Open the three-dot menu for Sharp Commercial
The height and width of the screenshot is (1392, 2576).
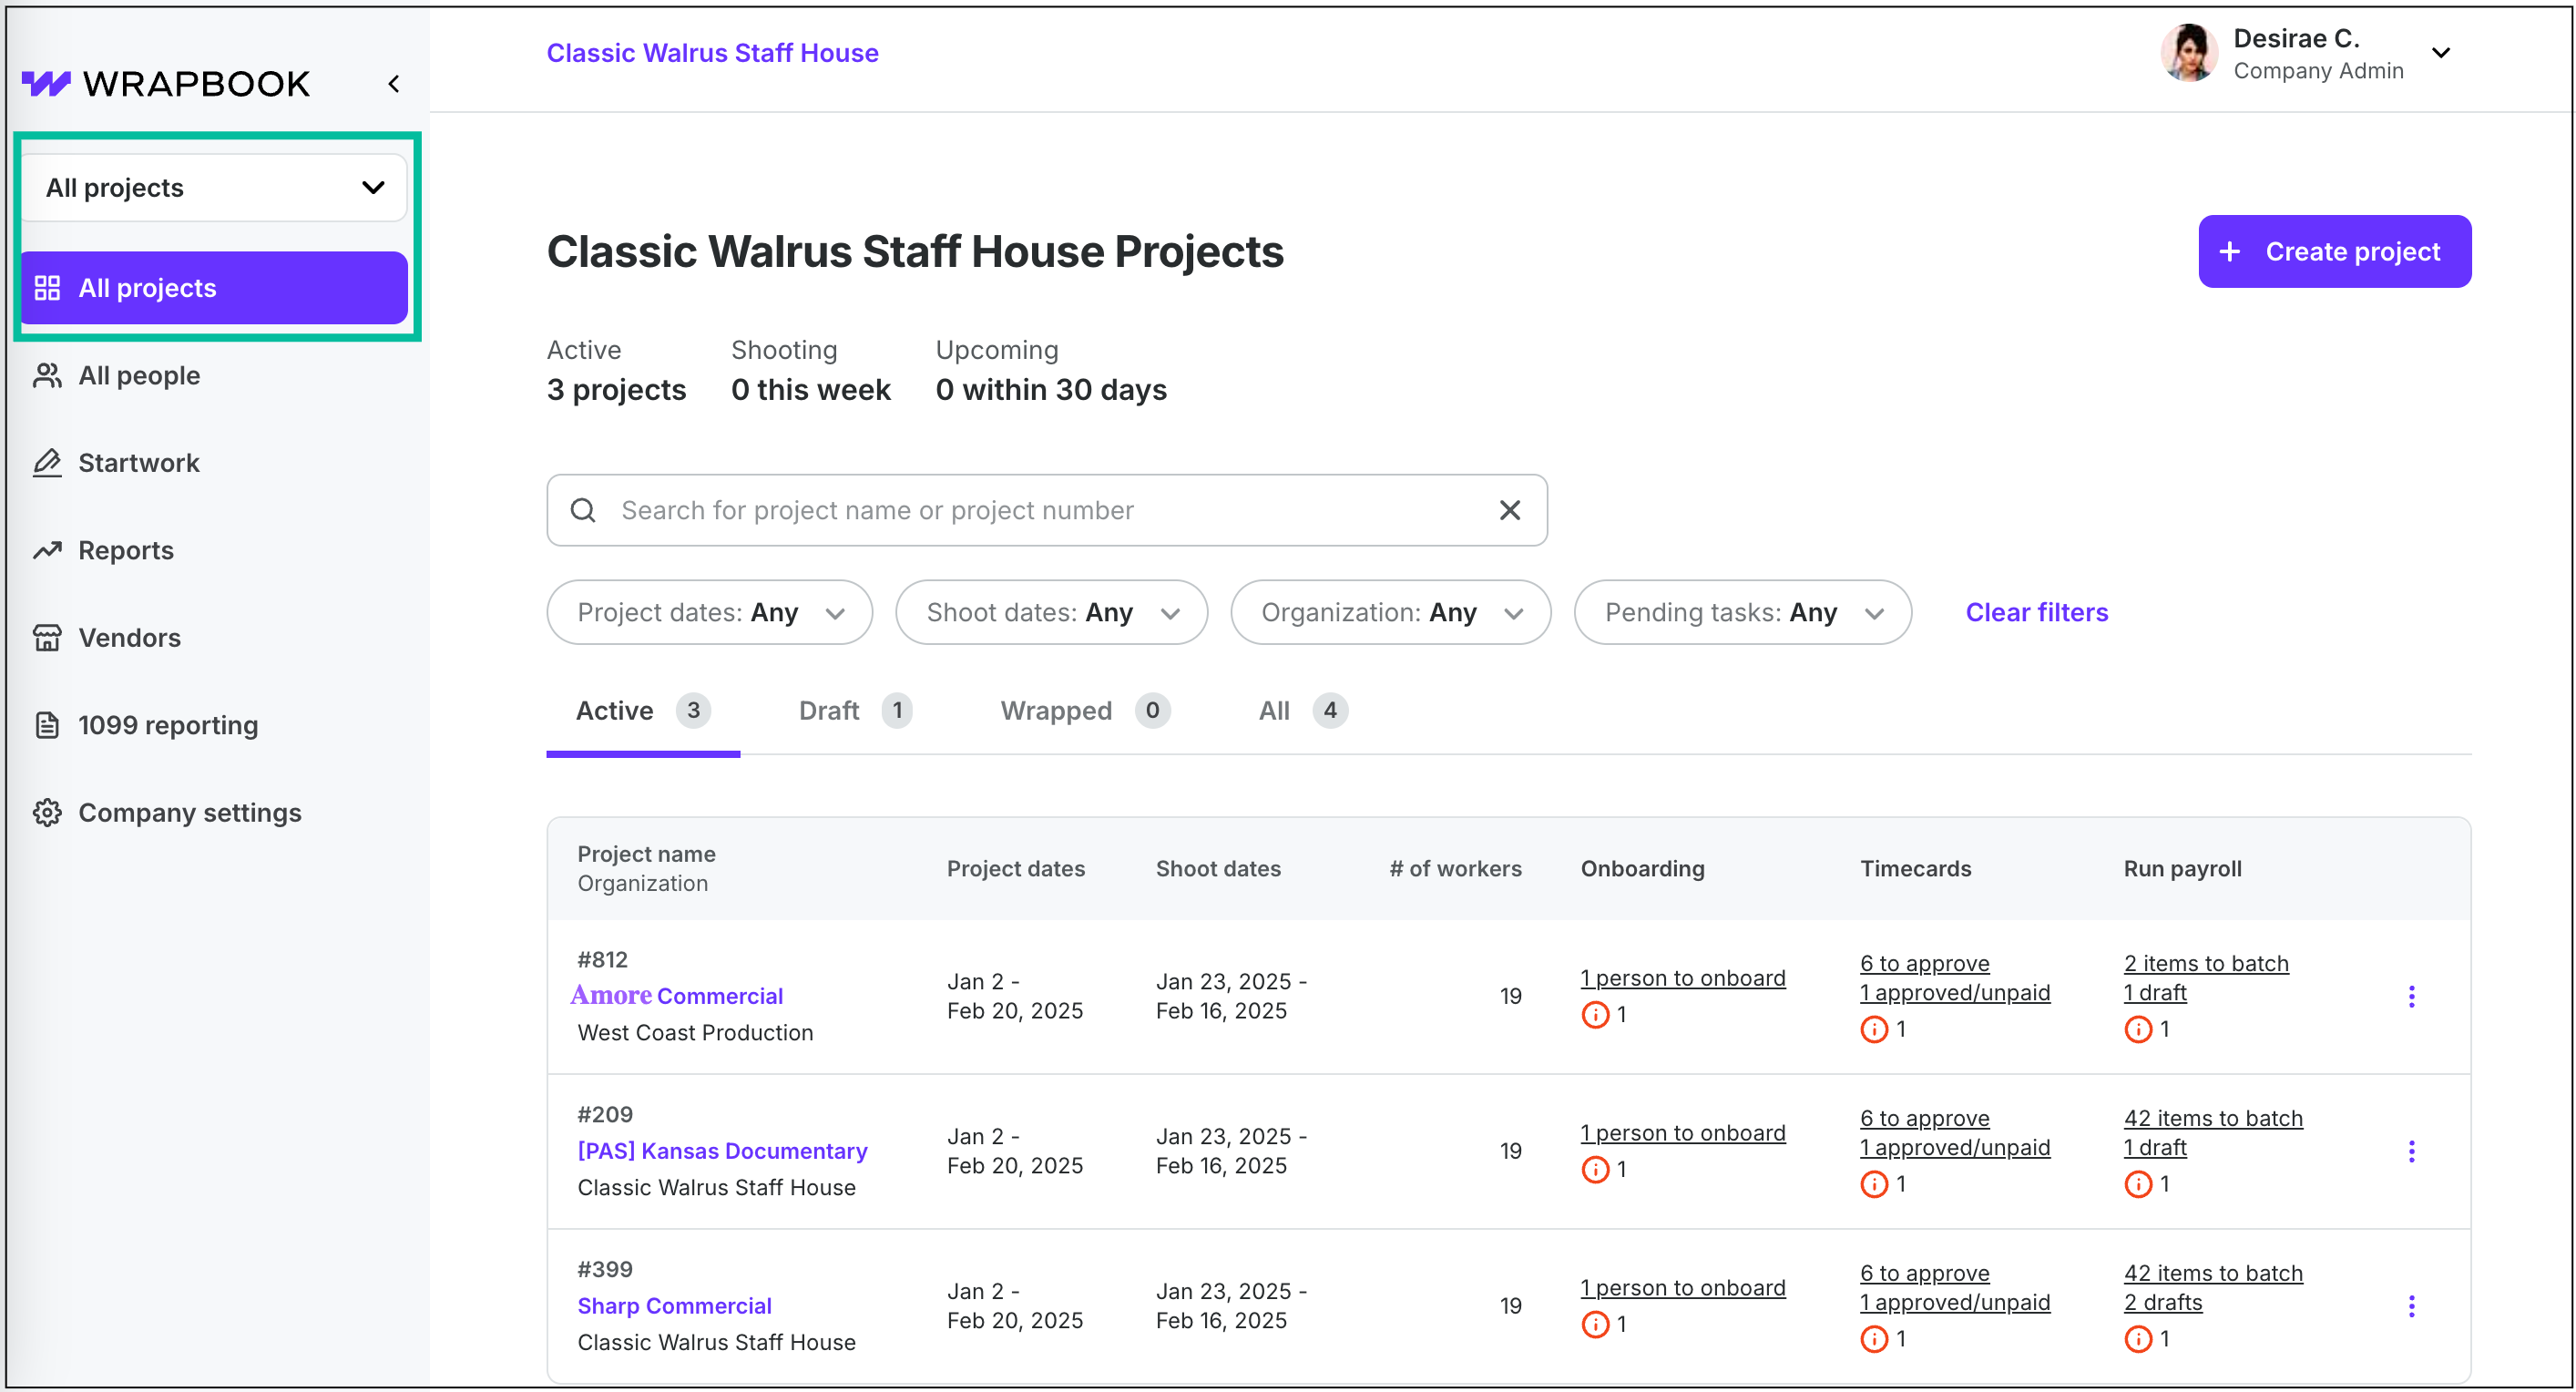(2411, 1307)
